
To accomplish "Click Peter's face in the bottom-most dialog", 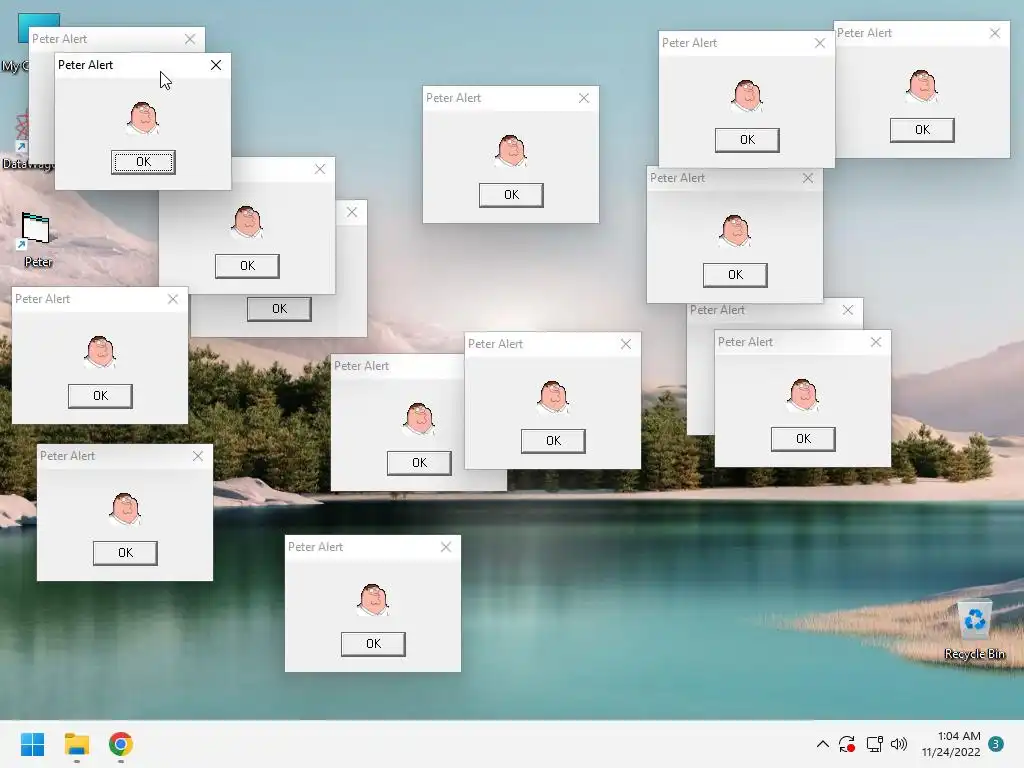I will [374, 600].
